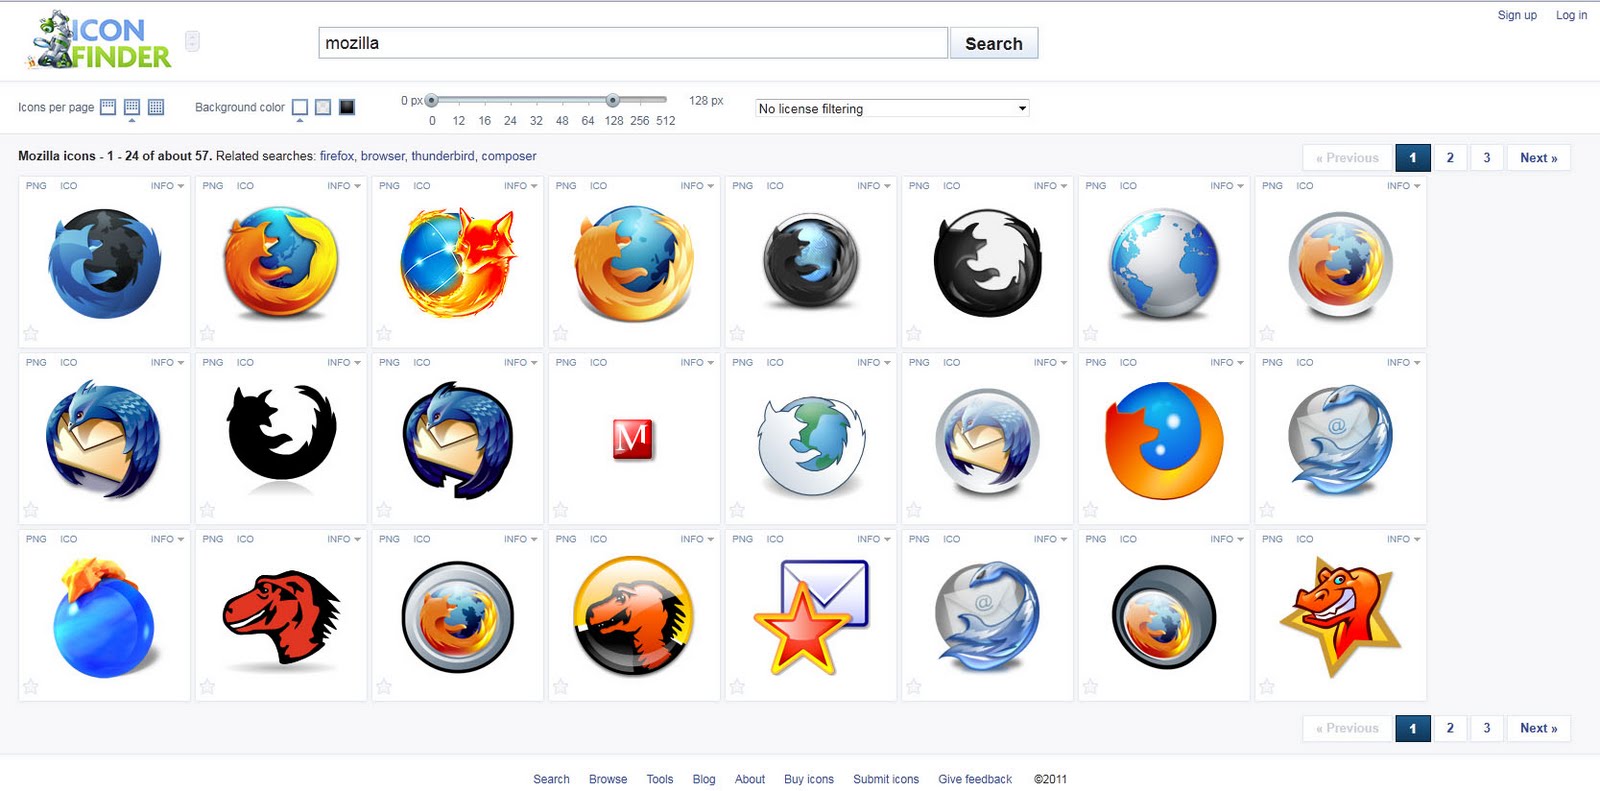Select the medium icons per page option

click(132, 107)
